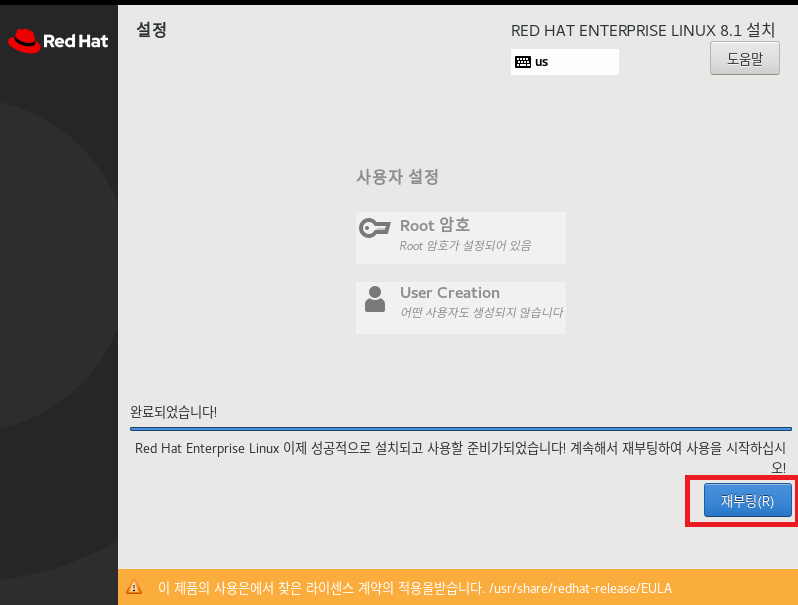The image size is (798, 605).
Task: Click RED HAT ENTERPRISE LINUX 8.1 설치 title
Action: [x=643, y=31]
